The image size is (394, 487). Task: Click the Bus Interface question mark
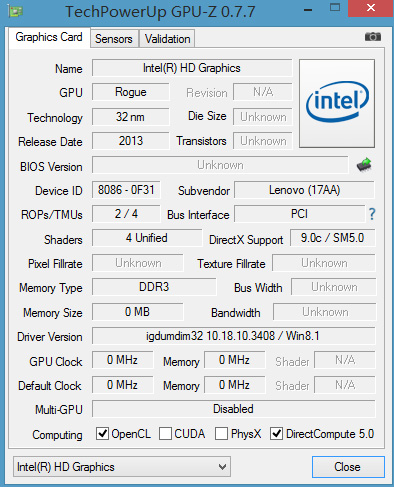[x=372, y=214]
